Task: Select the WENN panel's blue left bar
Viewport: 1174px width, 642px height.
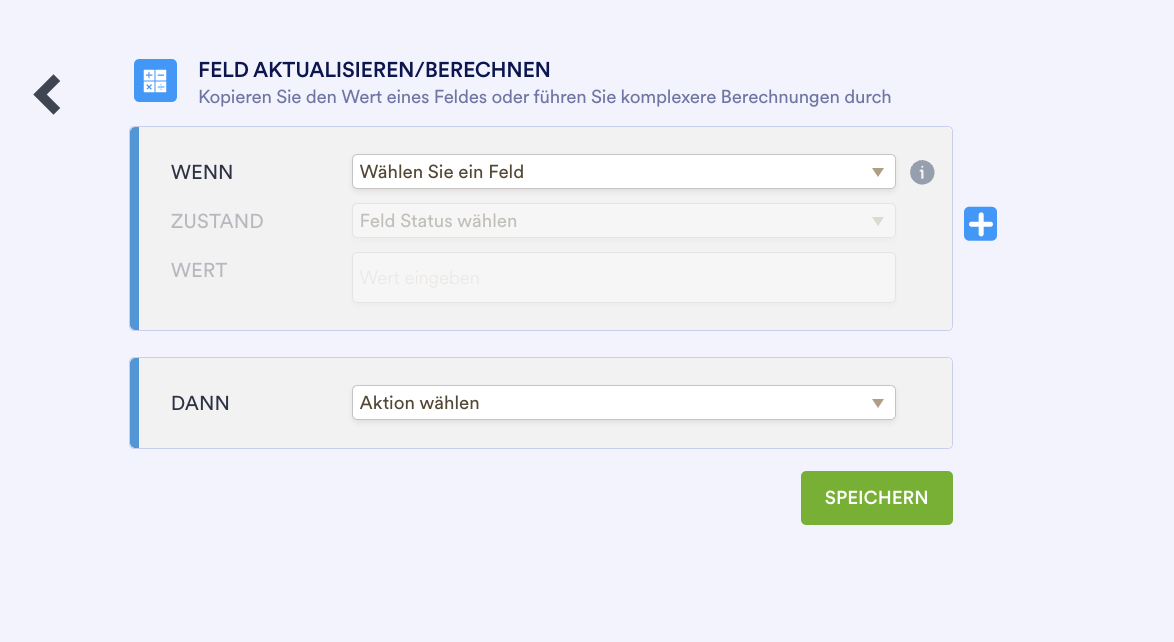Action: (x=134, y=228)
